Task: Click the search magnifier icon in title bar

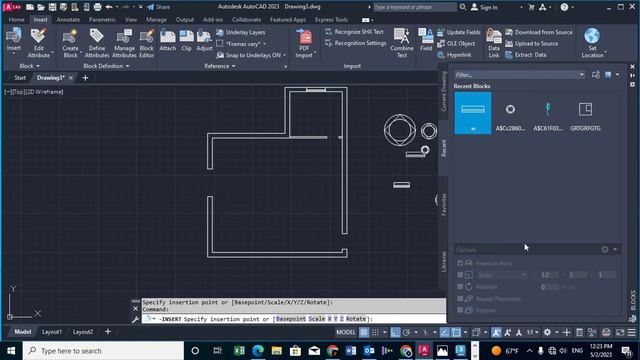Action: (x=463, y=7)
